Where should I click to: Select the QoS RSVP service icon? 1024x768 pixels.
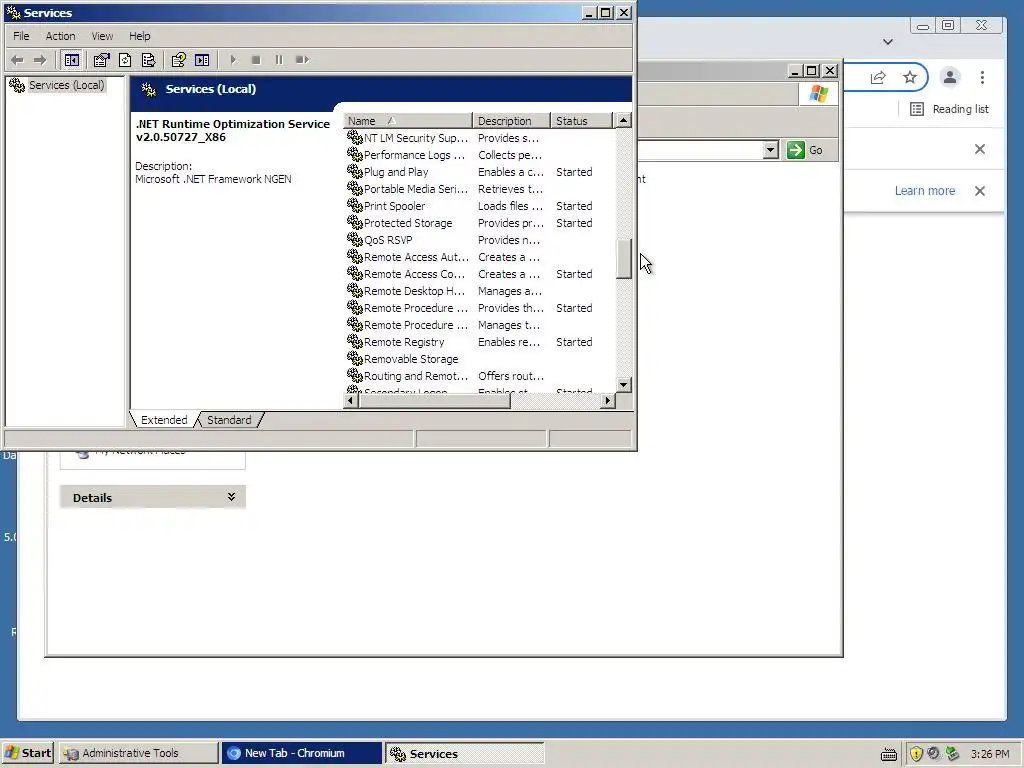355,239
